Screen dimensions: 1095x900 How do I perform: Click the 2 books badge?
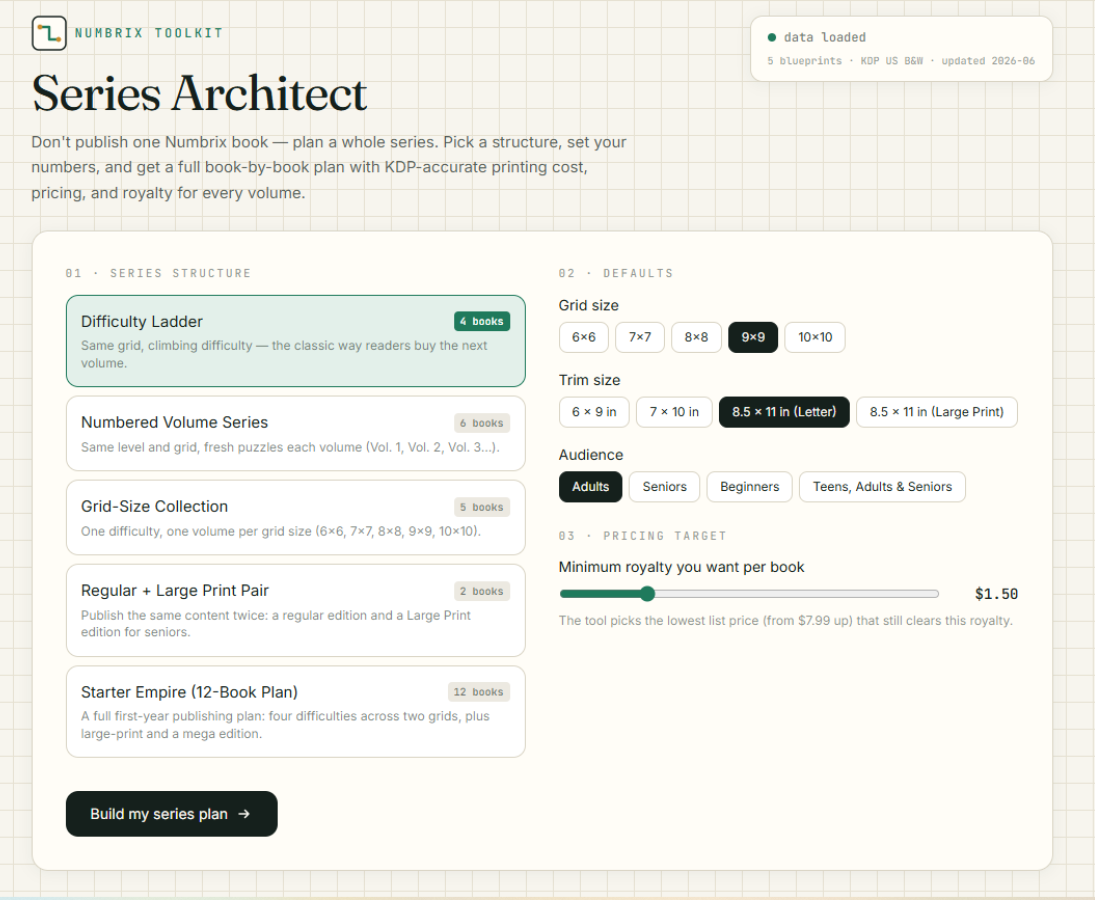482,591
